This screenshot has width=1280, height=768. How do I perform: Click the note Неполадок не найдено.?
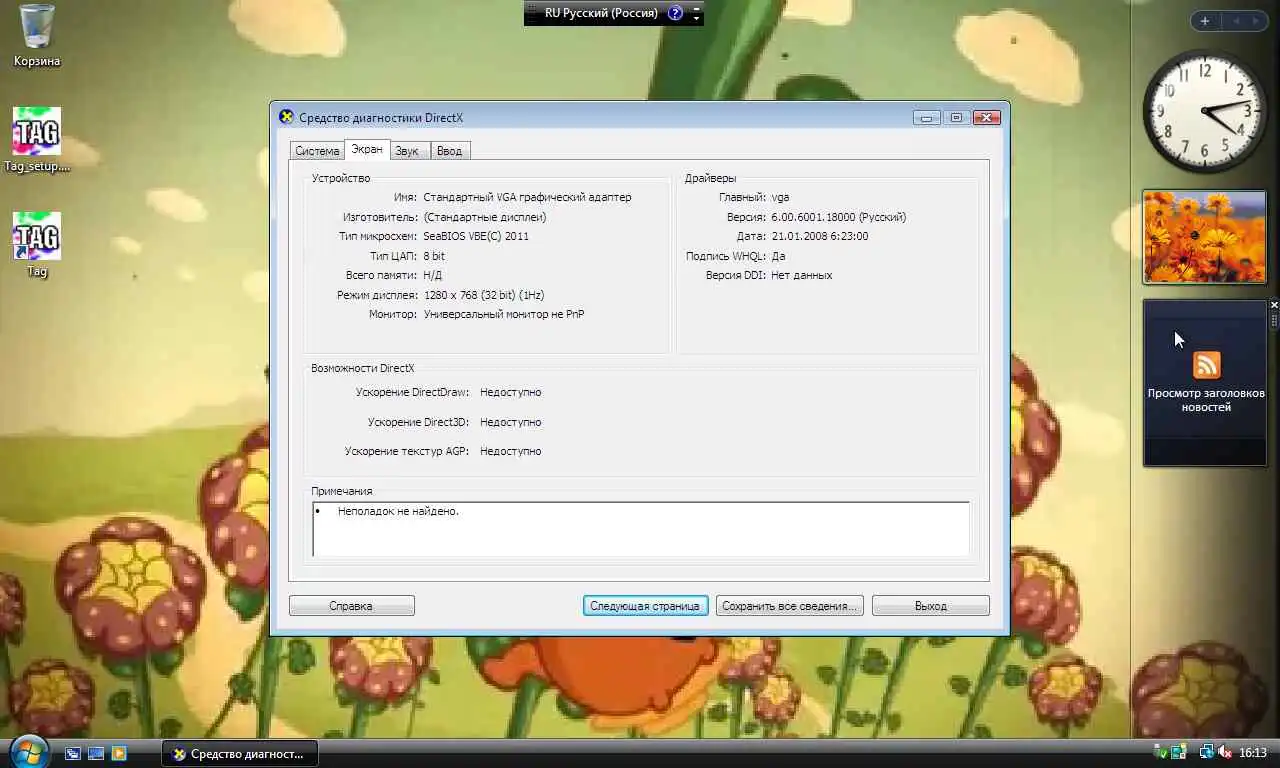click(x=398, y=512)
